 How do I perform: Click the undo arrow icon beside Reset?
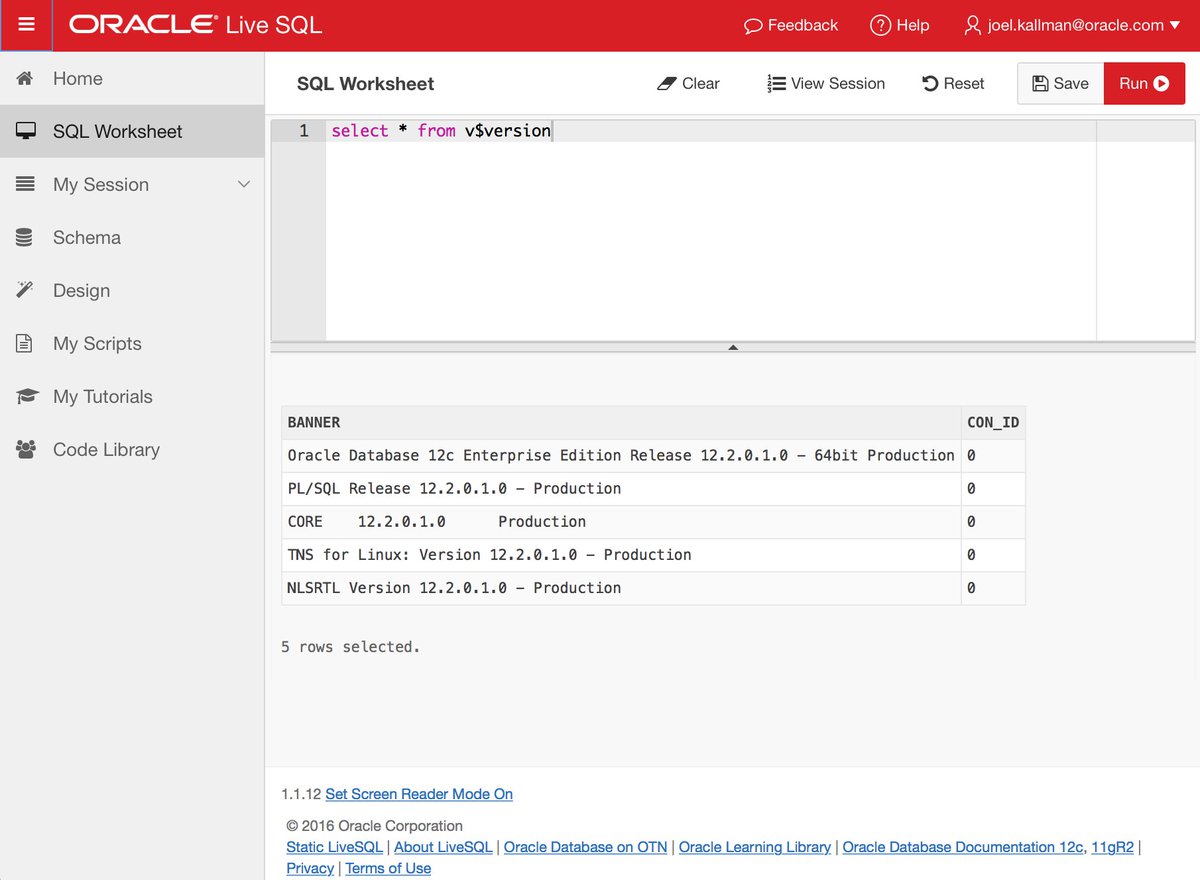(x=930, y=84)
